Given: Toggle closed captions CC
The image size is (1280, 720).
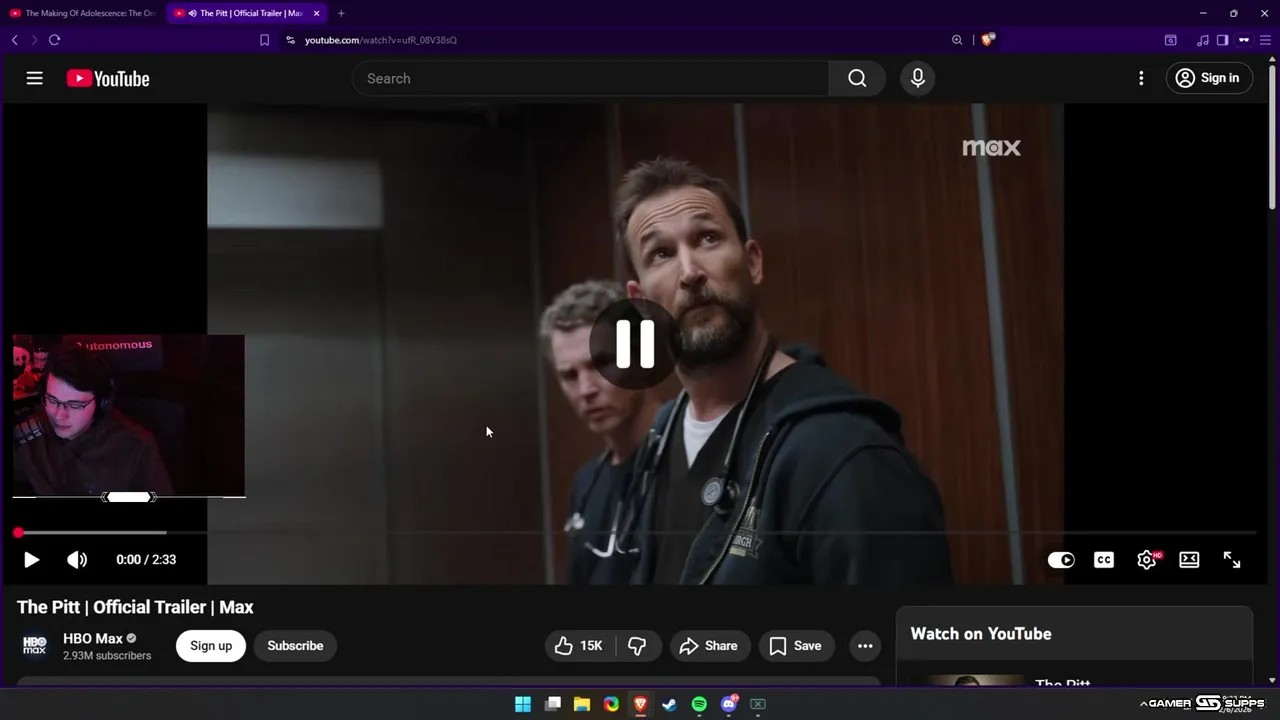Looking at the screenshot, I should (1104, 560).
